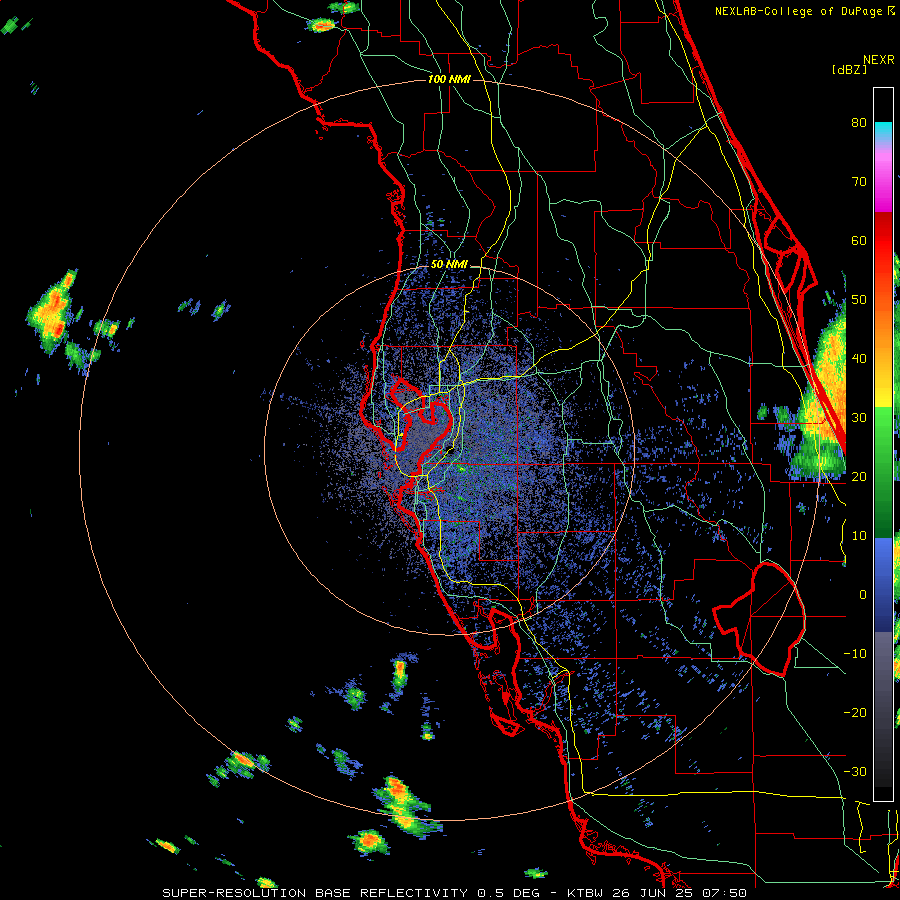Click the "NEXLAB-College of DuPage" credit text
The image size is (900, 900).
tap(799, 11)
